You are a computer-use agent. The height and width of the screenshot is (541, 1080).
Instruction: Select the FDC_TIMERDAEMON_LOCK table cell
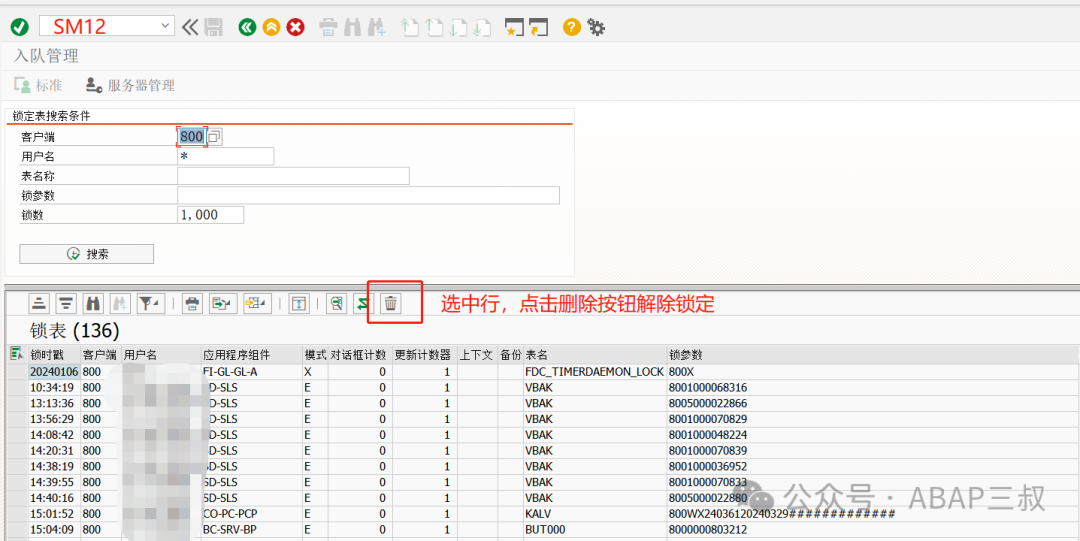point(594,371)
